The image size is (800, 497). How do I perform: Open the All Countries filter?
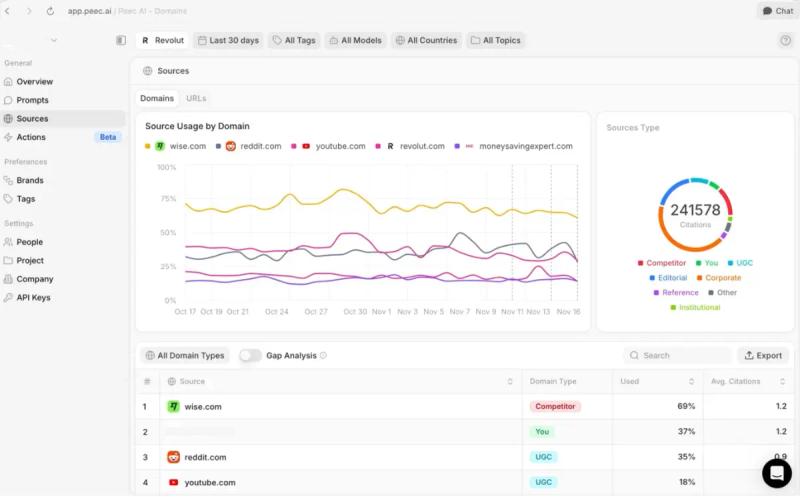pyautogui.click(x=427, y=40)
